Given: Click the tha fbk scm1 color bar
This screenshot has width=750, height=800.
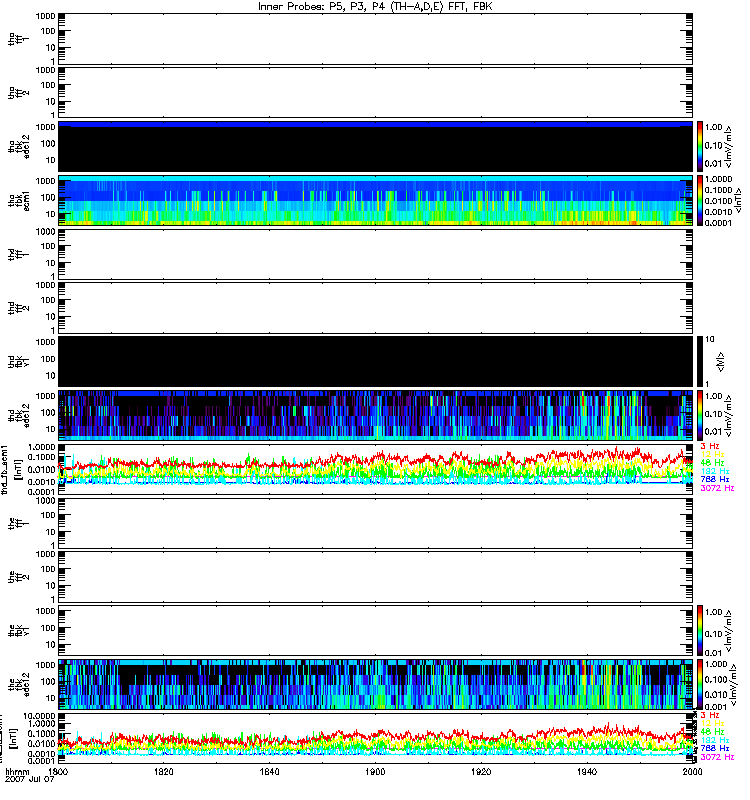Looking at the screenshot, I should pyautogui.click(x=700, y=200).
